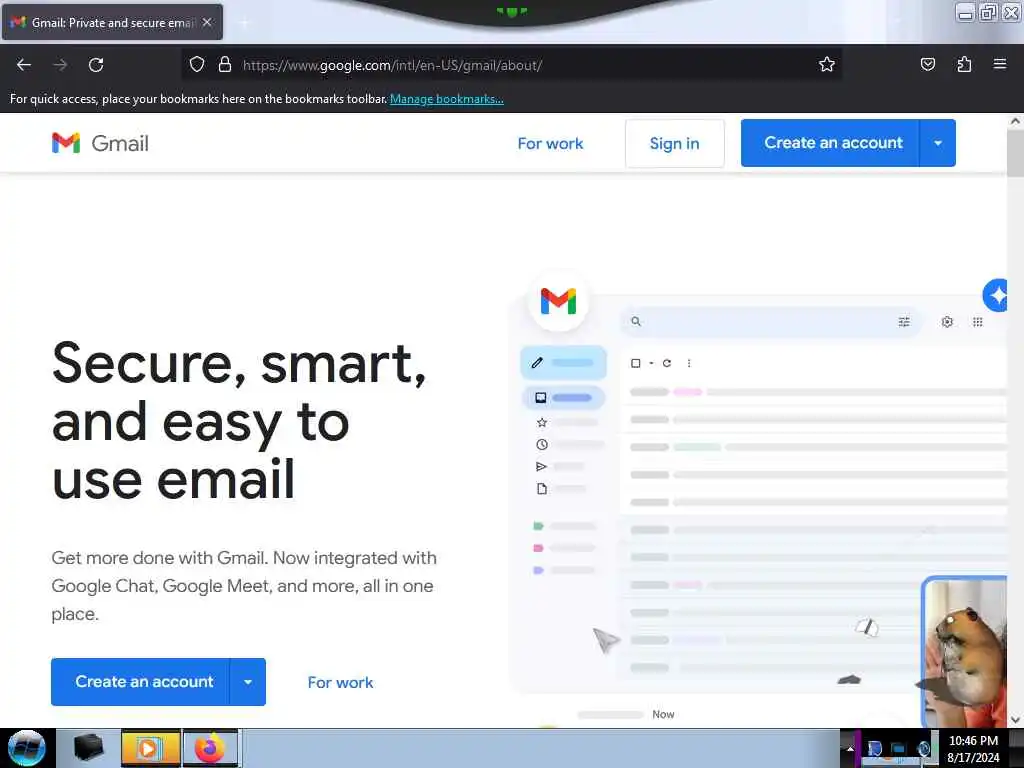Open the media player taskbar icon

(x=150, y=748)
